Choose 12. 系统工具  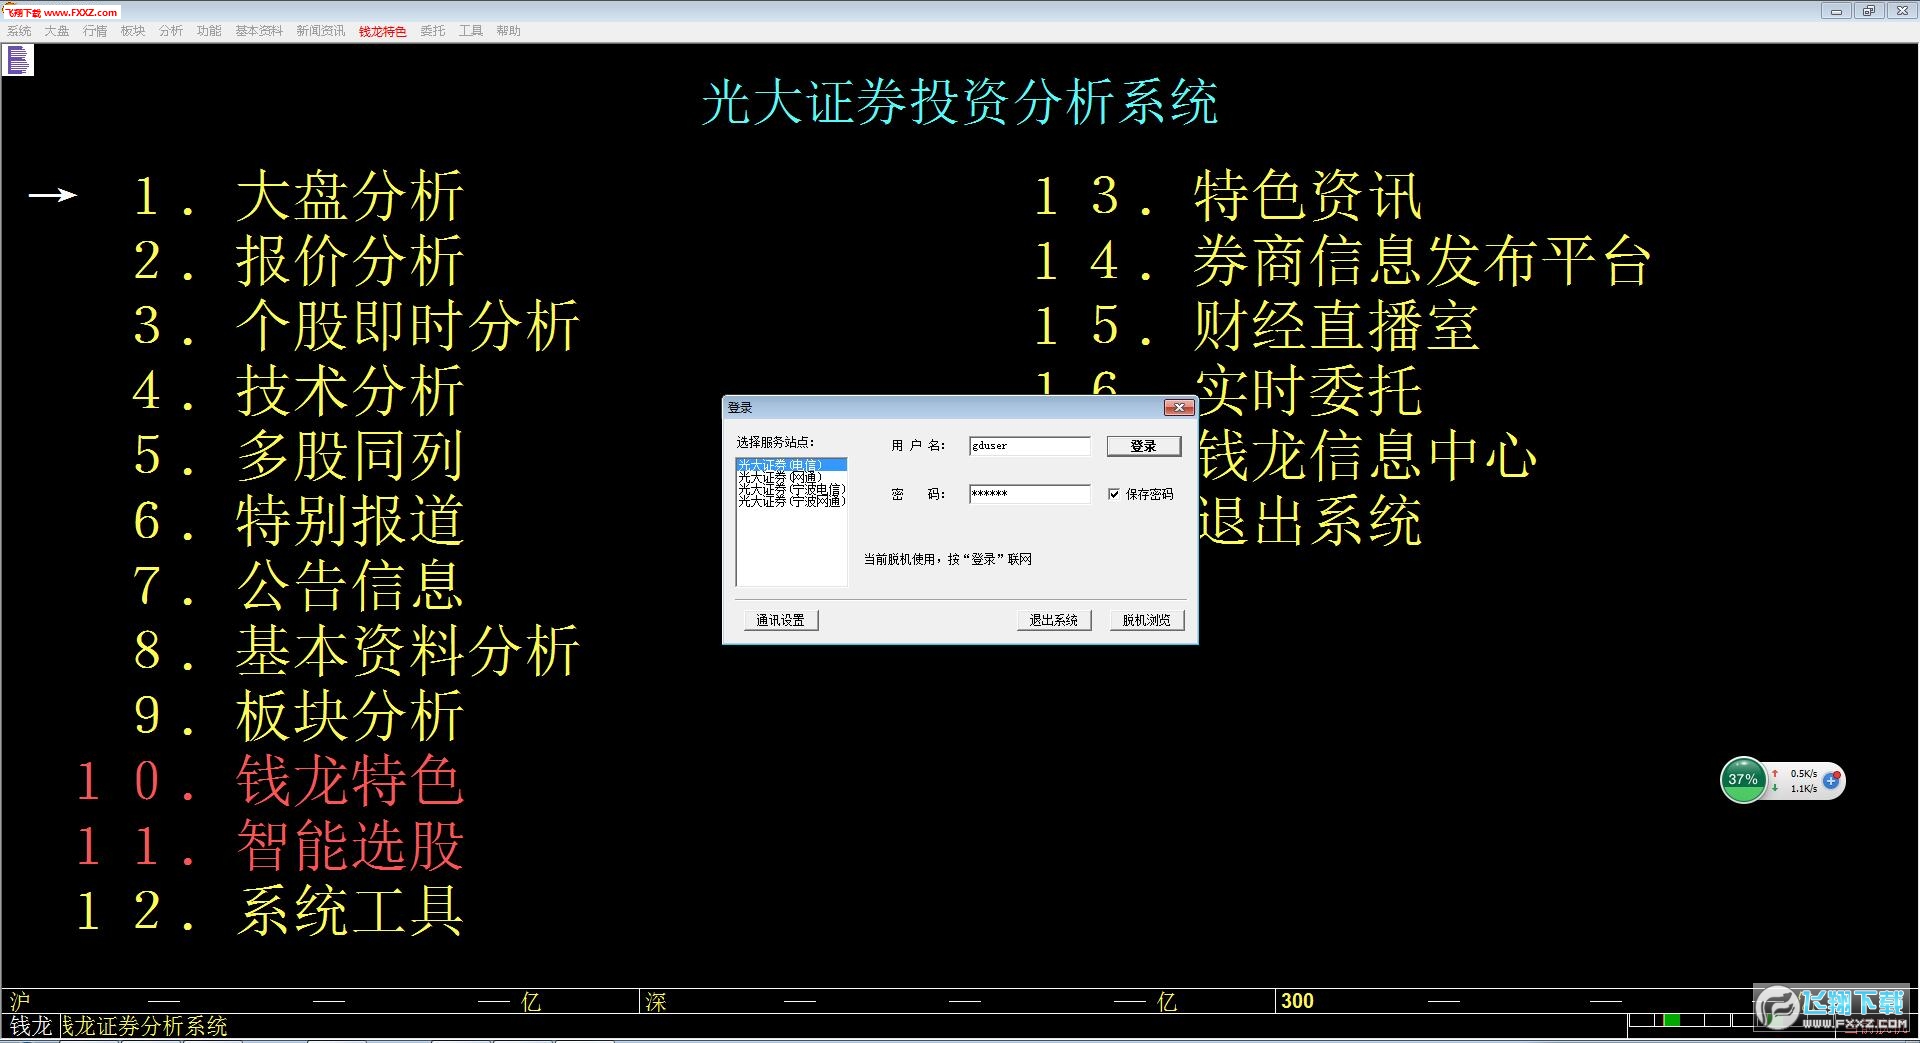[x=270, y=911]
